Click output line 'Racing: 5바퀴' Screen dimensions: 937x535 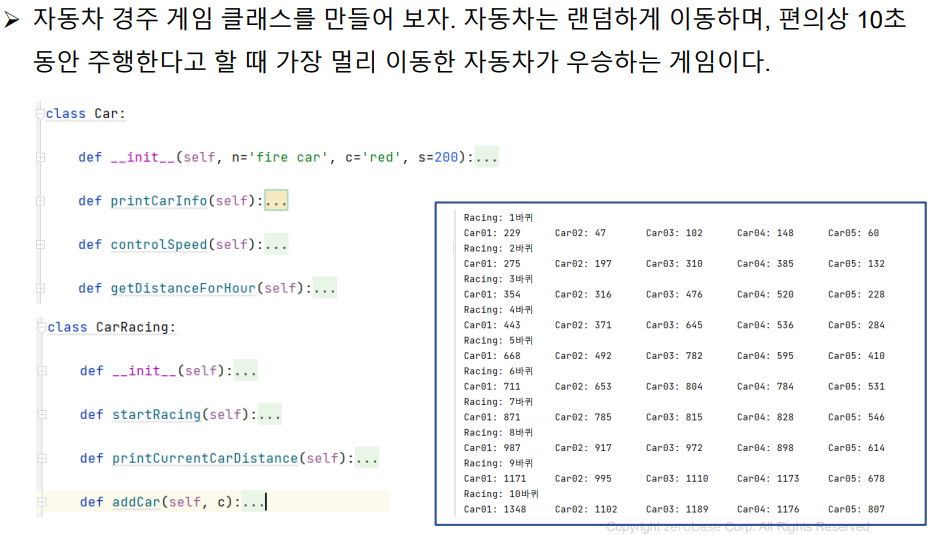[x=498, y=340]
